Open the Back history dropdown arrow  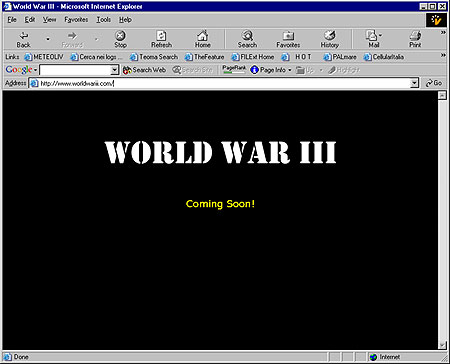[48, 39]
